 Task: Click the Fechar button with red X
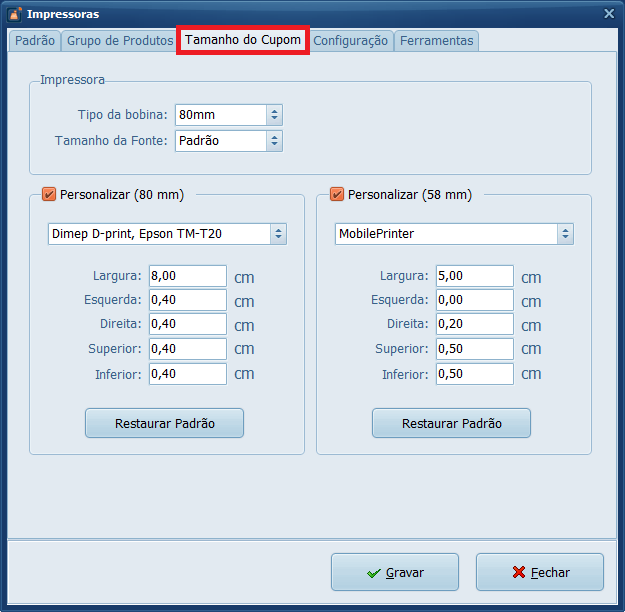pos(540,573)
